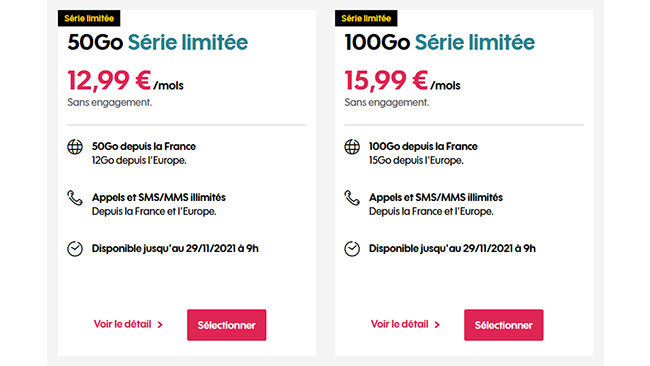
Task: Click the globe icon in 50Go plan
Action: 75,147
